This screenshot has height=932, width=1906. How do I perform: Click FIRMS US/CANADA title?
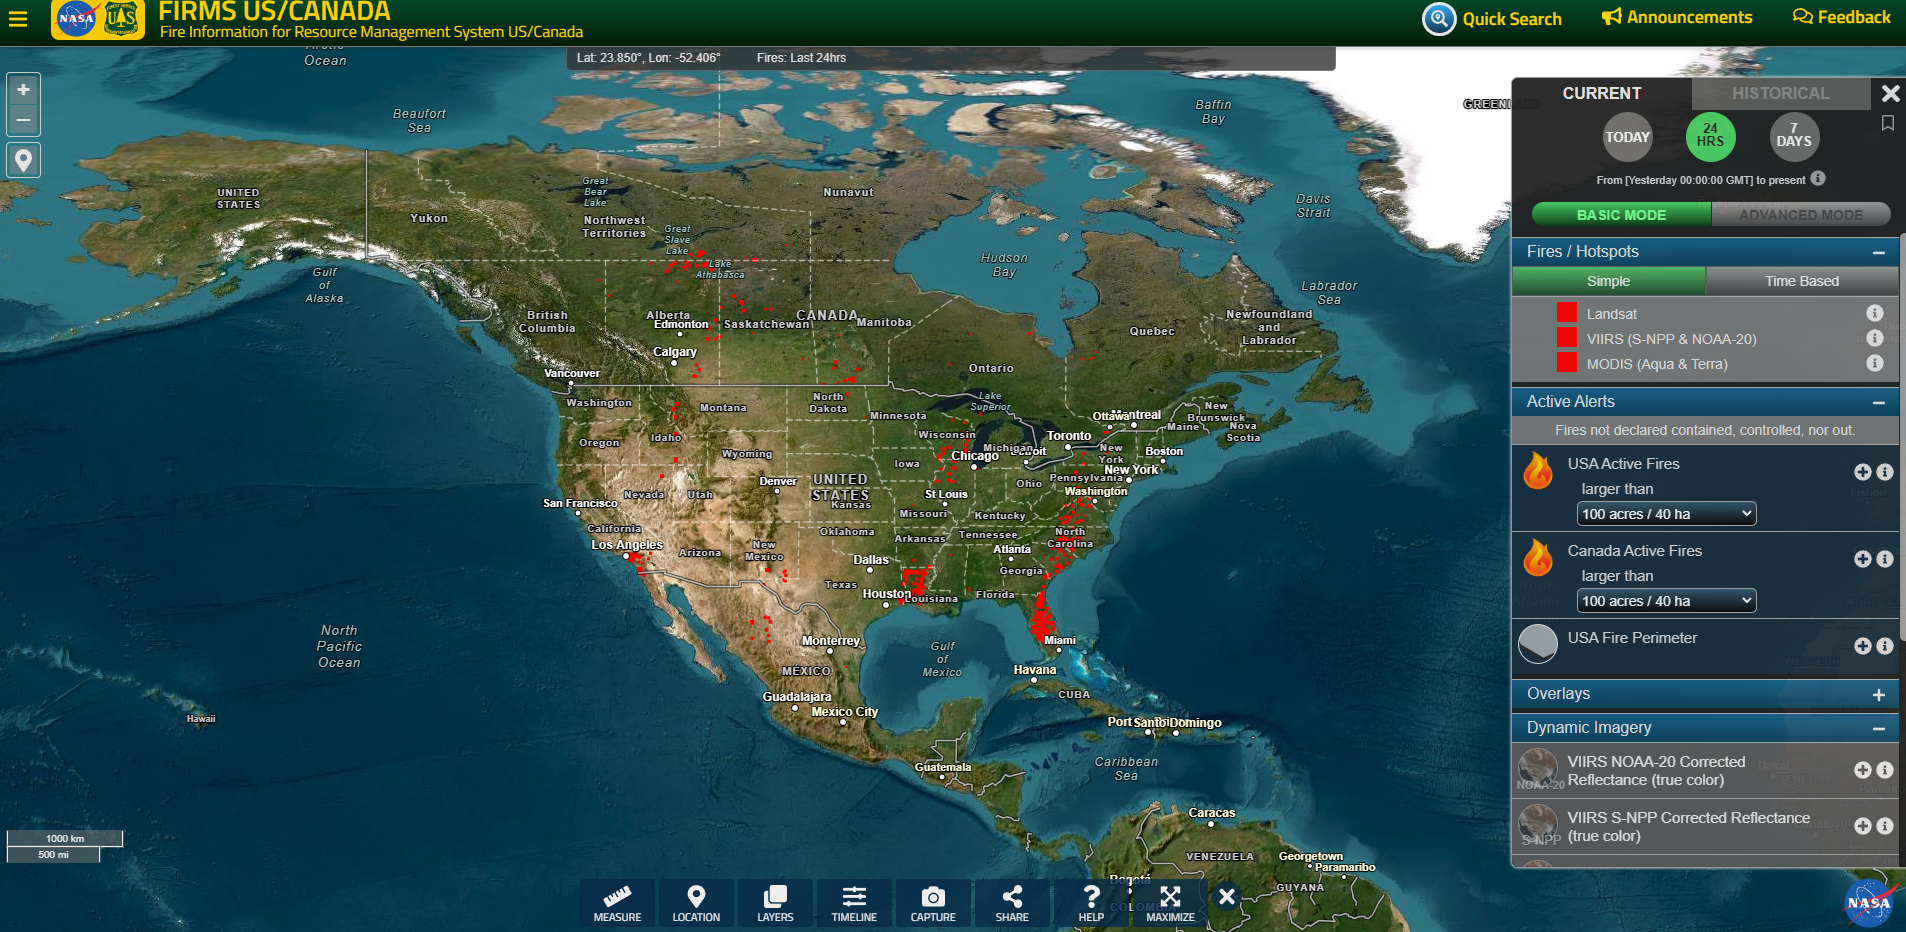pos(274,12)
